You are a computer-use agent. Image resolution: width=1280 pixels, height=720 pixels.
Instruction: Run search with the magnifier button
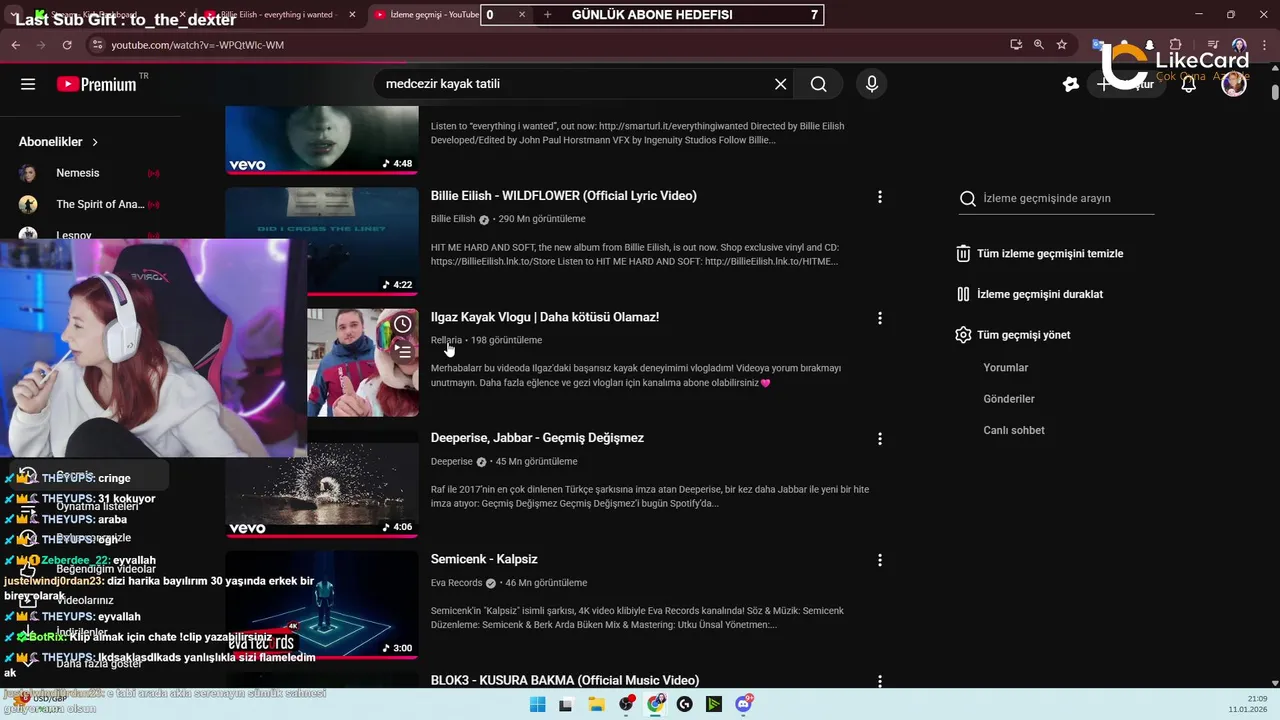click(819, 84)
